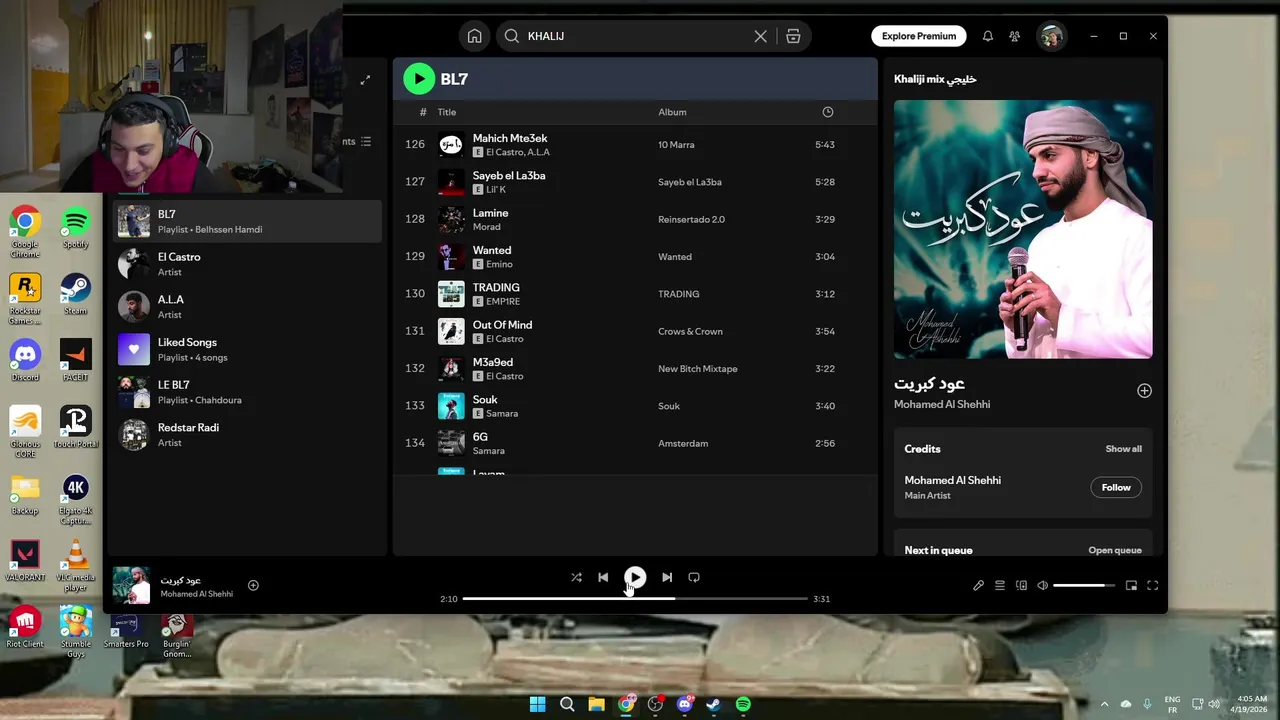Toggle repeat mode
The image size is (1280, 720).
(694, 577)
